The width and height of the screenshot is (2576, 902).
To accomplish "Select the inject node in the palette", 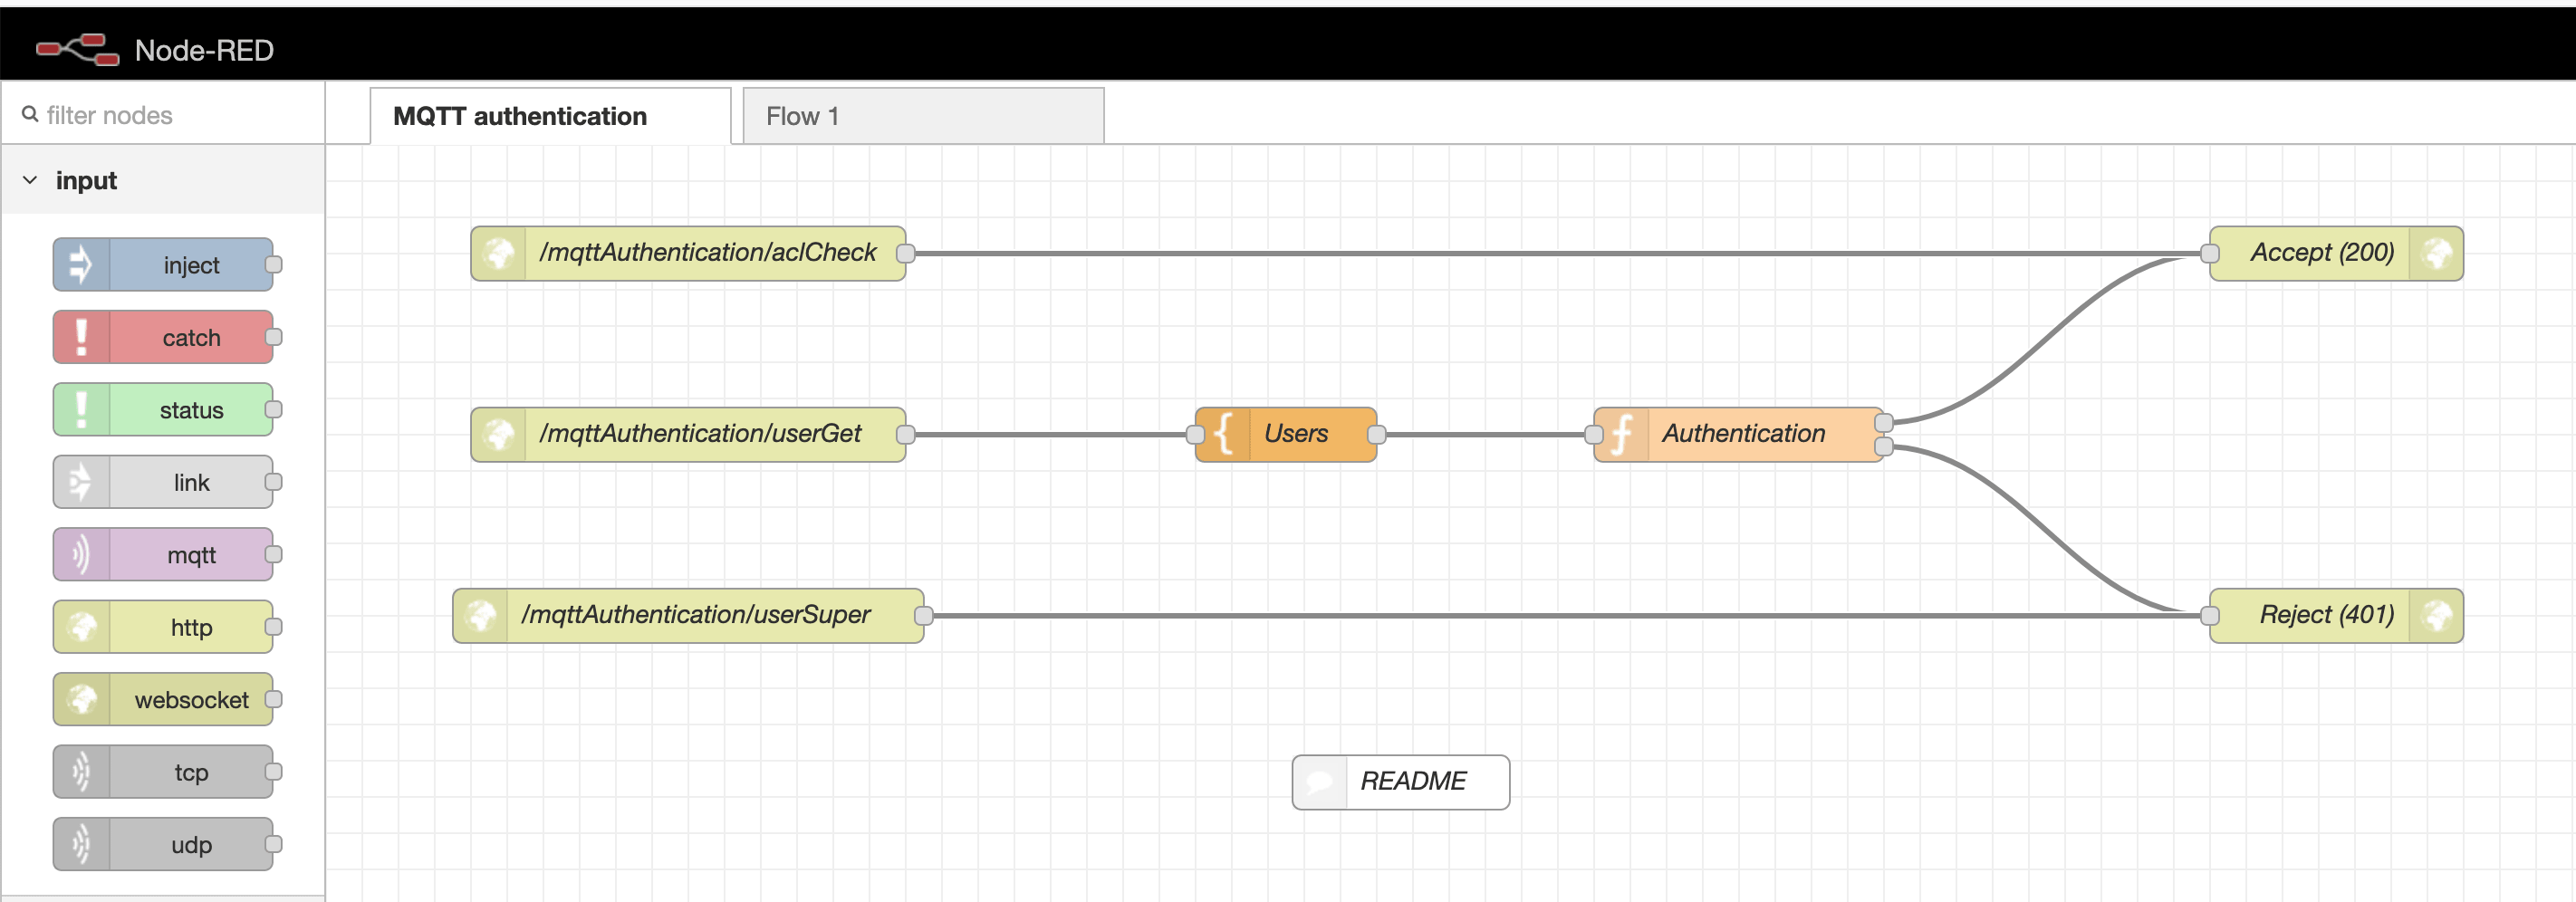I will click(163, 265).
